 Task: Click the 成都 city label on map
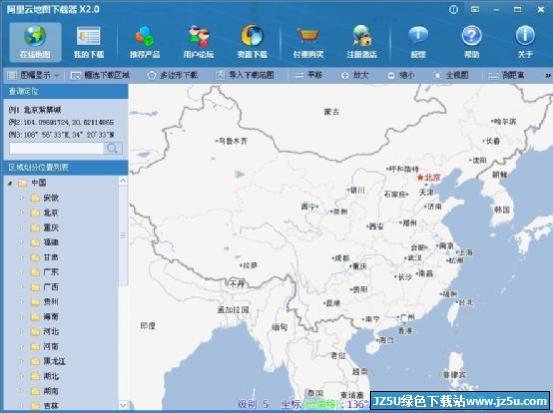click(x=342, y=258)
